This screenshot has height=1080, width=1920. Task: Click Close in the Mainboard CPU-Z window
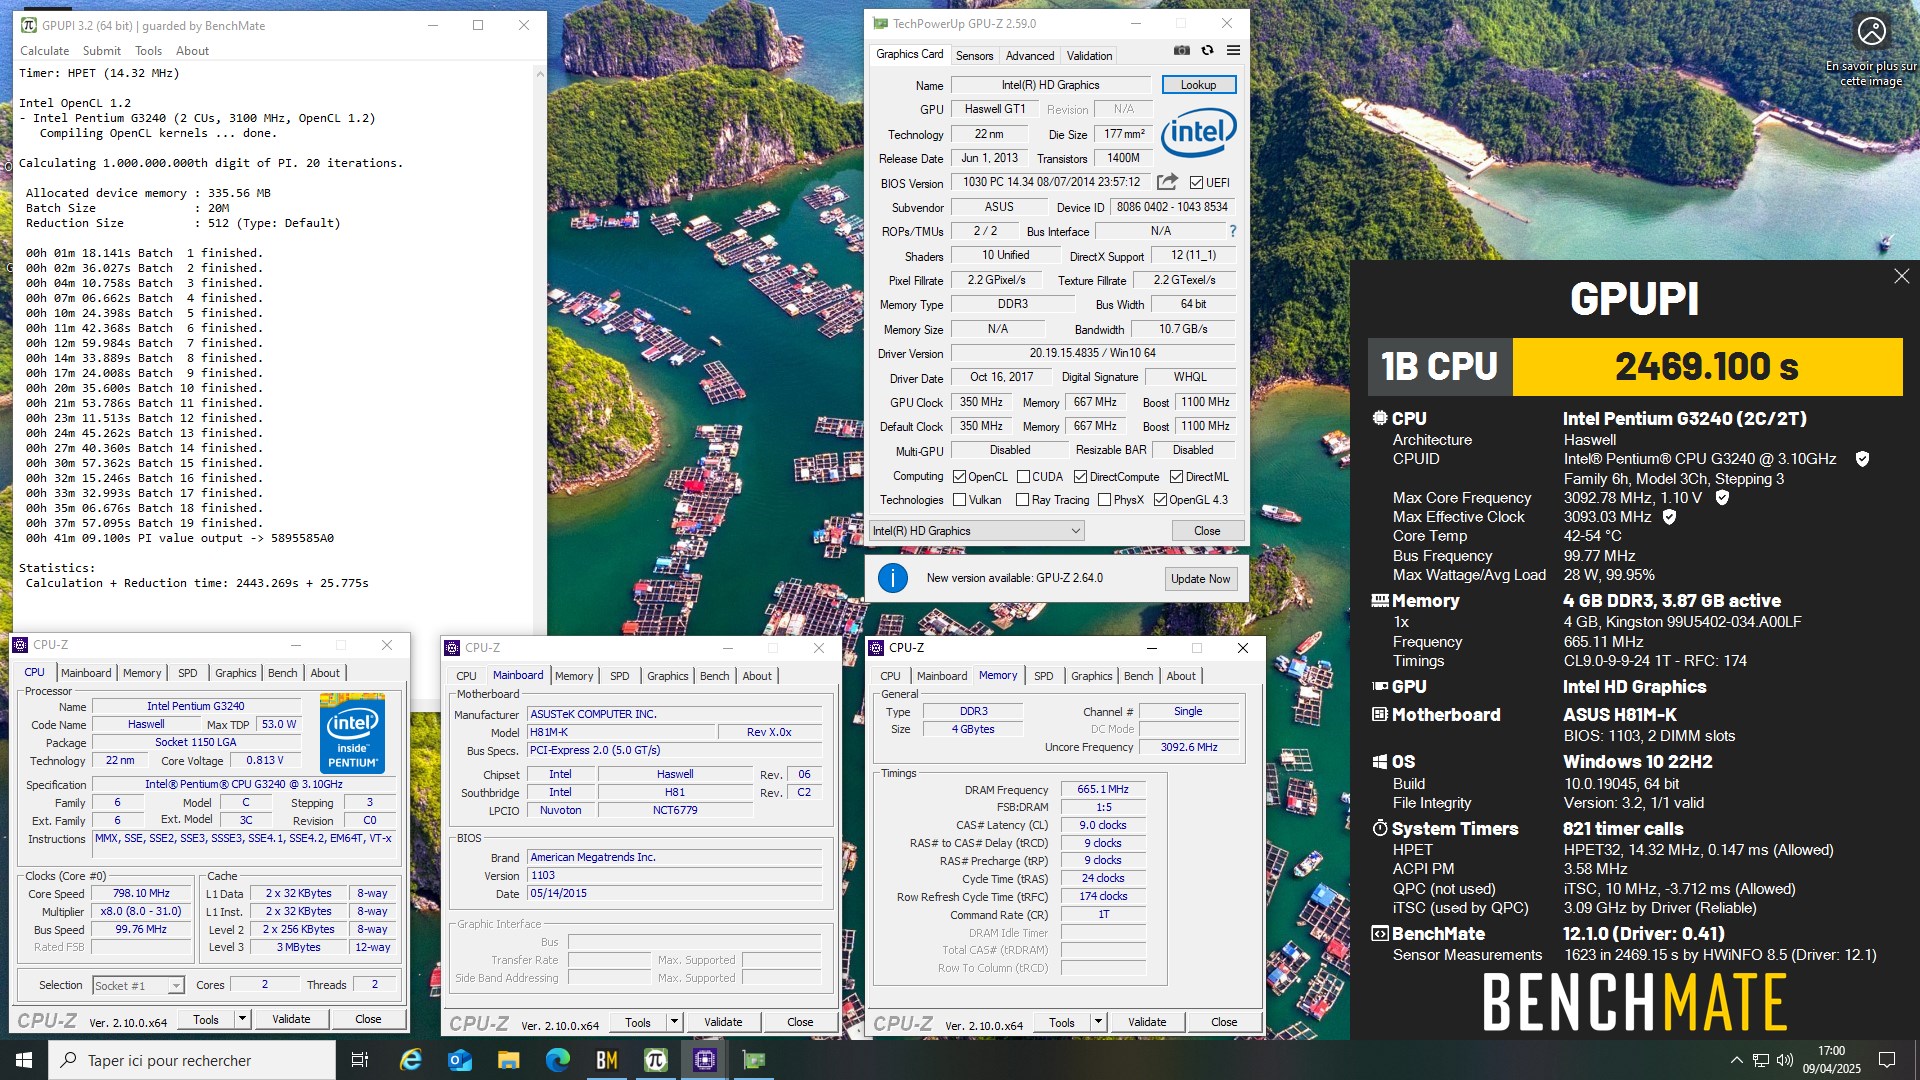(800, 1022)
